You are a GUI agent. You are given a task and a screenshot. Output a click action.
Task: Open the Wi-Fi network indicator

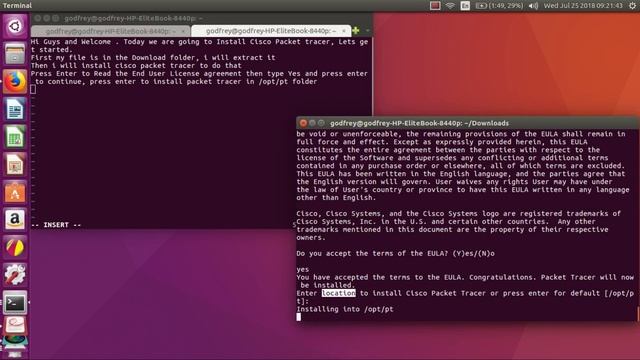(450, 6)
